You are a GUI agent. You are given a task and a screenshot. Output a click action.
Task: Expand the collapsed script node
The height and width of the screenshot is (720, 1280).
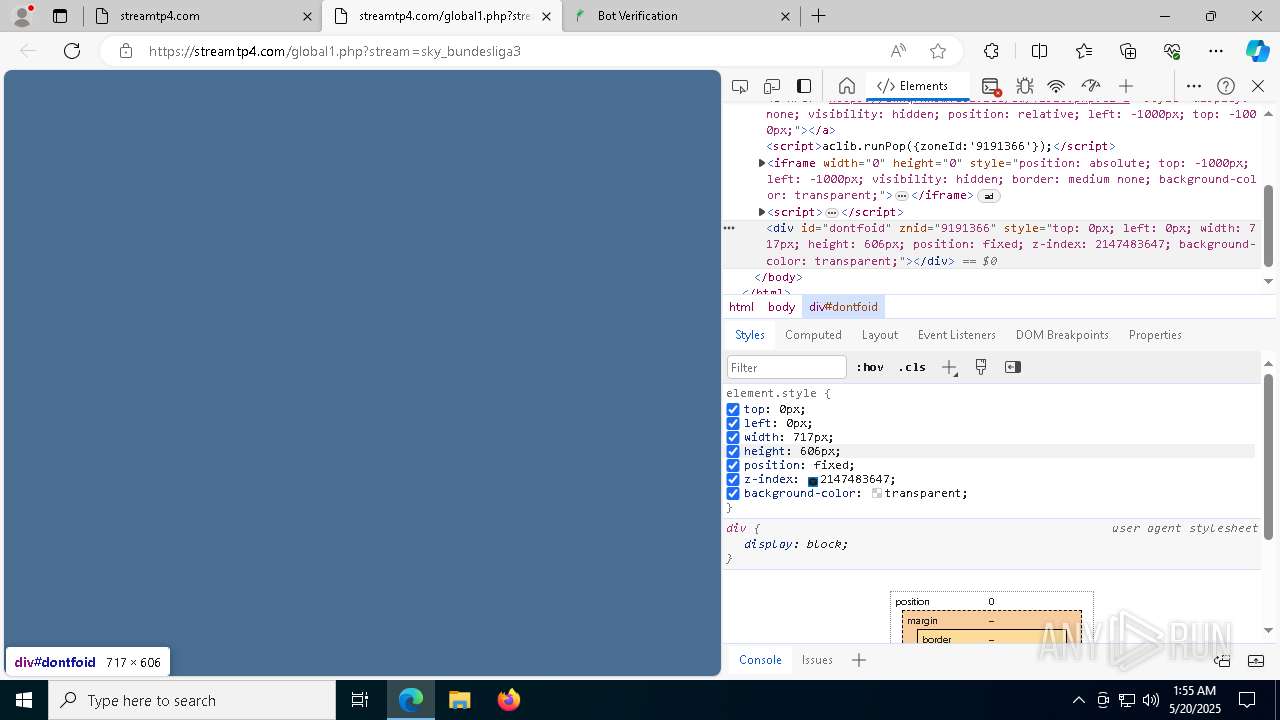click(762, 212)
